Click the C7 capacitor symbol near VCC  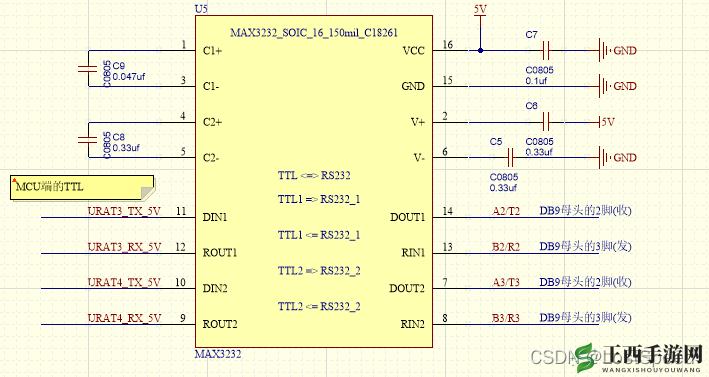point(545,50)
